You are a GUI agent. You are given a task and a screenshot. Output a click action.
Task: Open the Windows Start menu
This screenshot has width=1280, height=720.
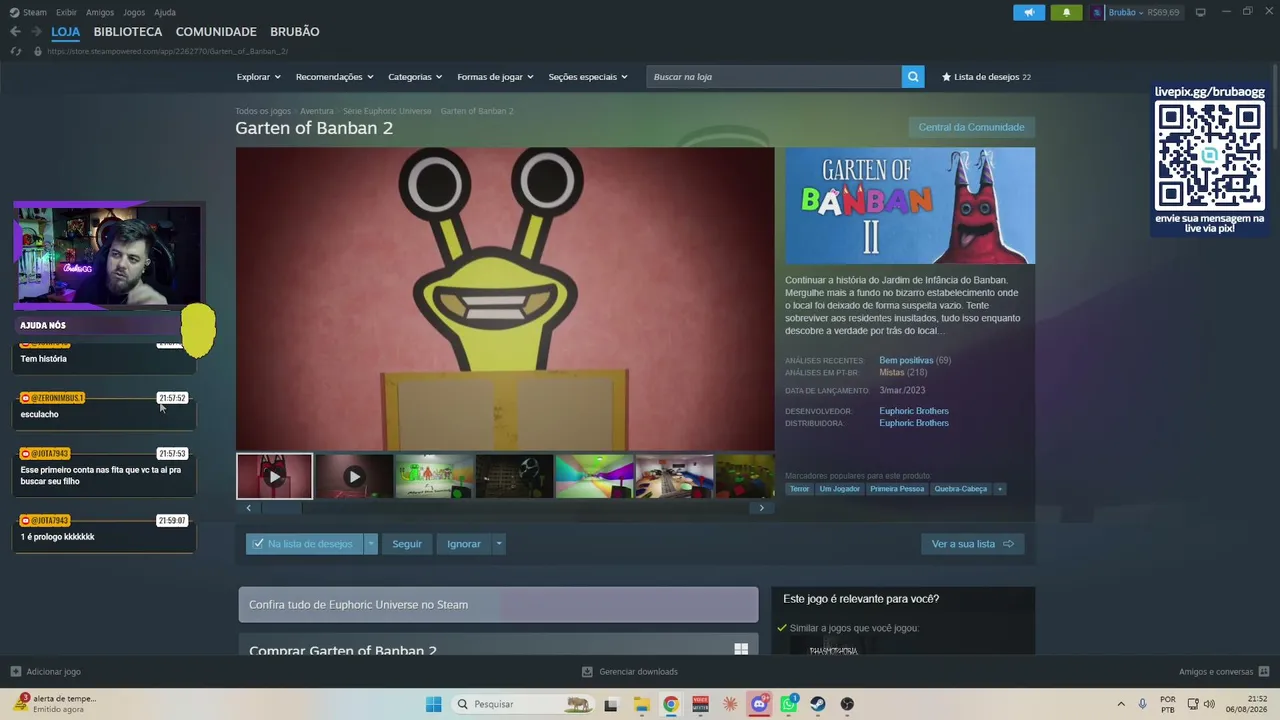point(433,704)
